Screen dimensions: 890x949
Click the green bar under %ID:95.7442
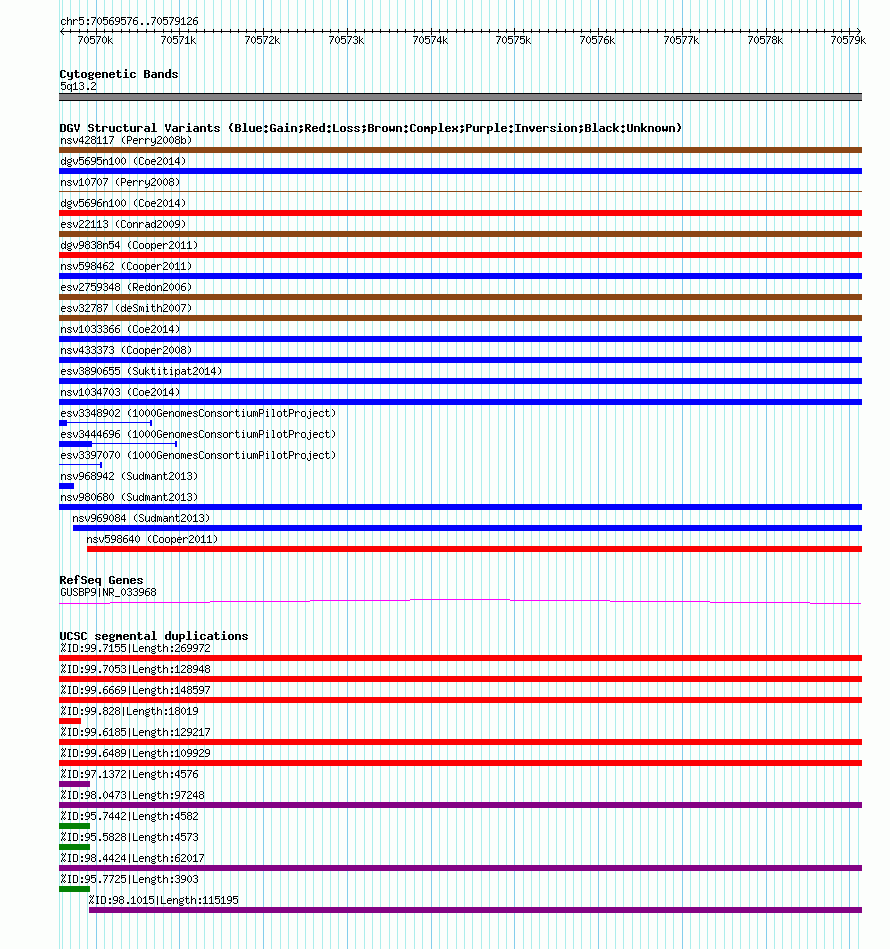pos(74,826)
